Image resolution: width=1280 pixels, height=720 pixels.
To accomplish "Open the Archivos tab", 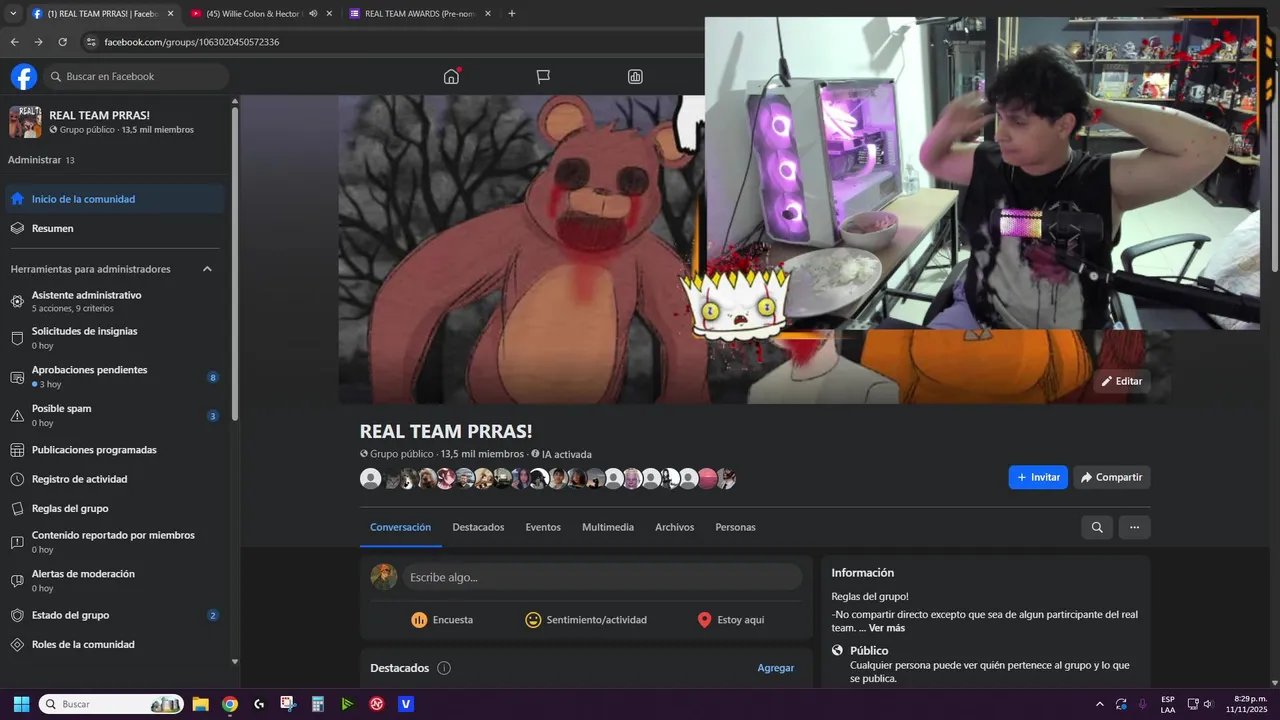I will pos(674,527).
